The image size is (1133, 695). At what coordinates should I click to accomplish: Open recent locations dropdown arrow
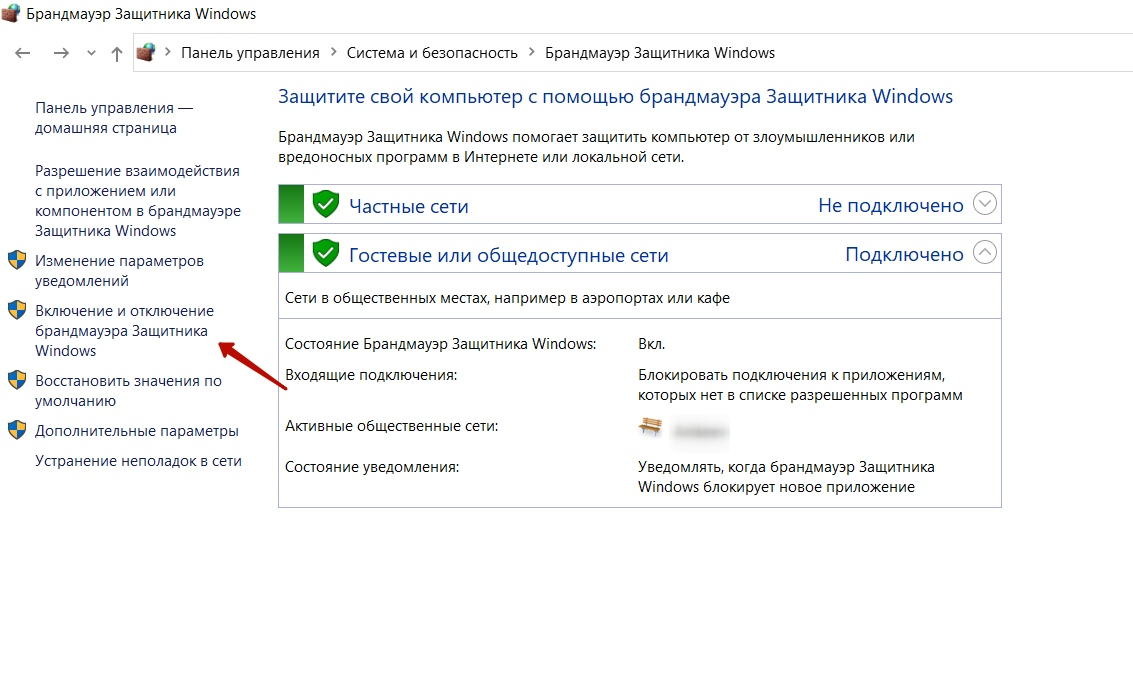point(91,53)
